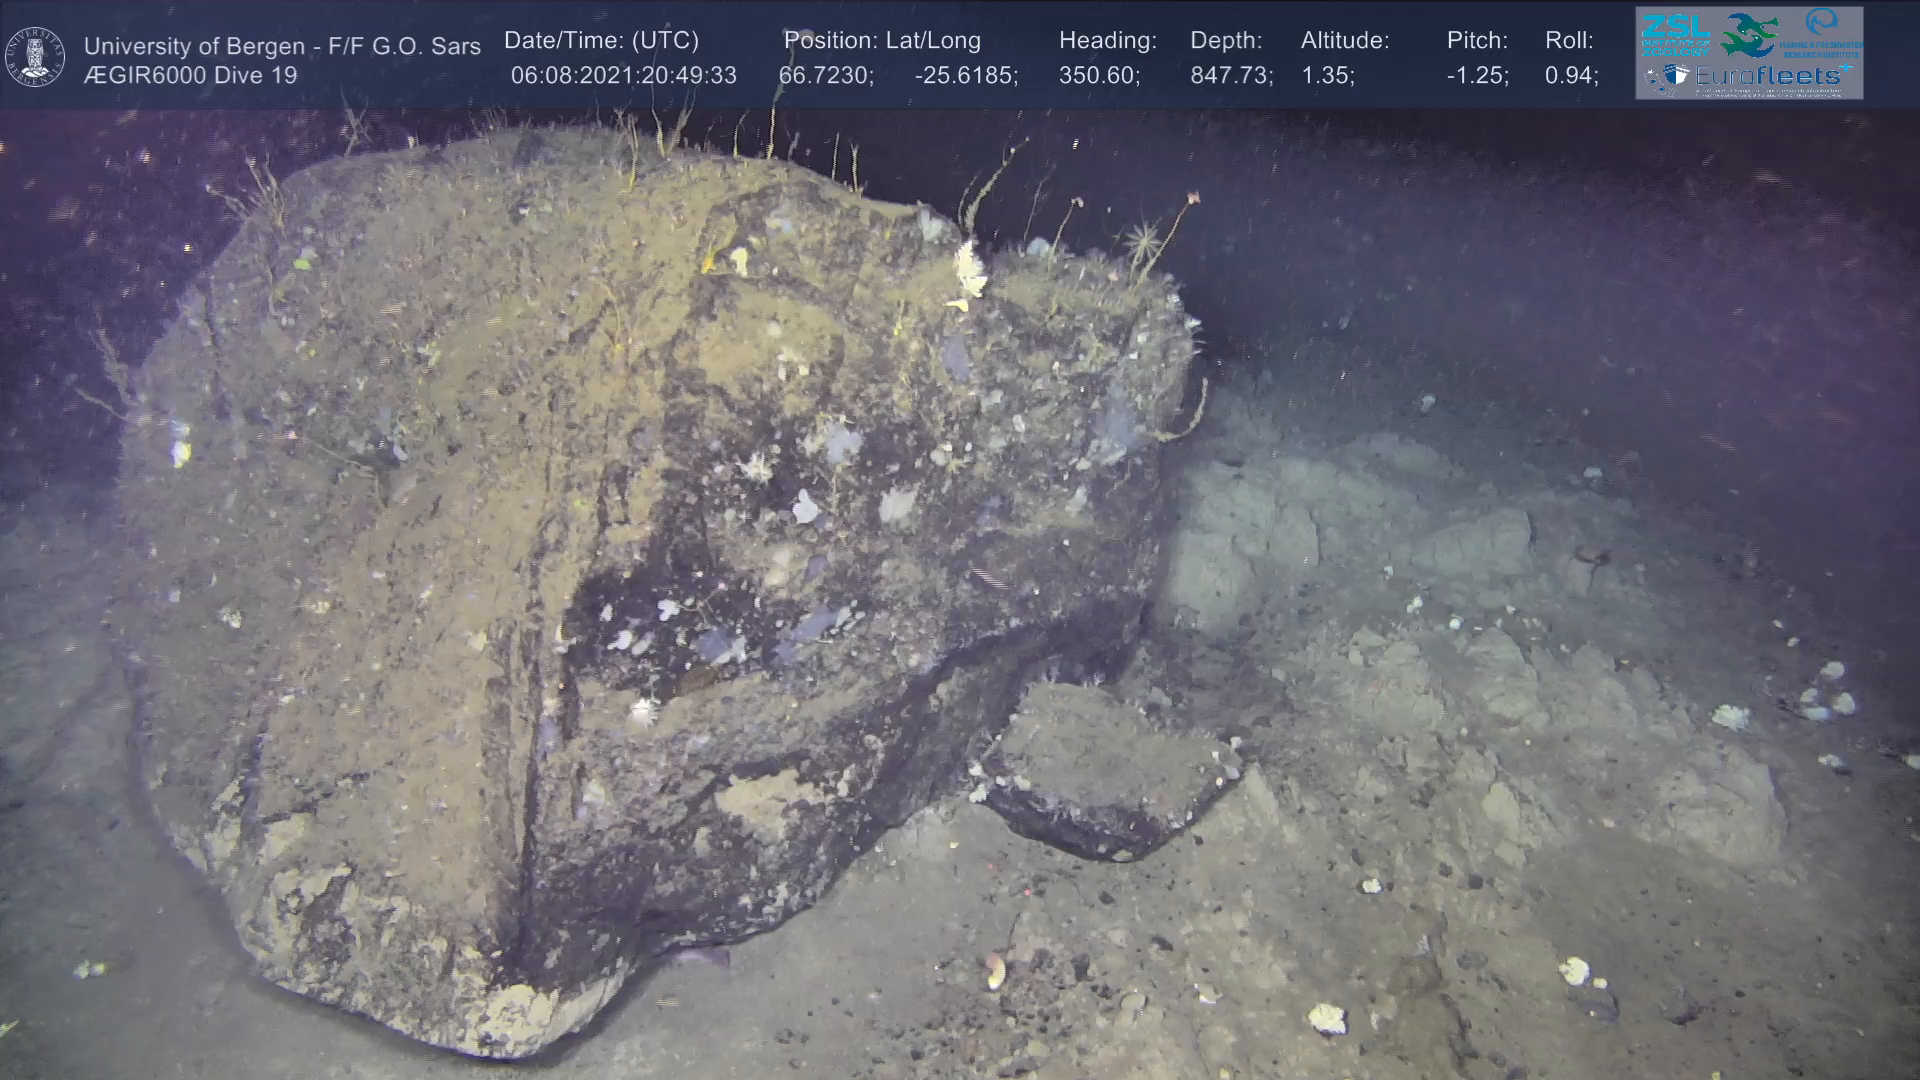
Task: Click the pitch value -1.25
Action: coord(1477,76)
